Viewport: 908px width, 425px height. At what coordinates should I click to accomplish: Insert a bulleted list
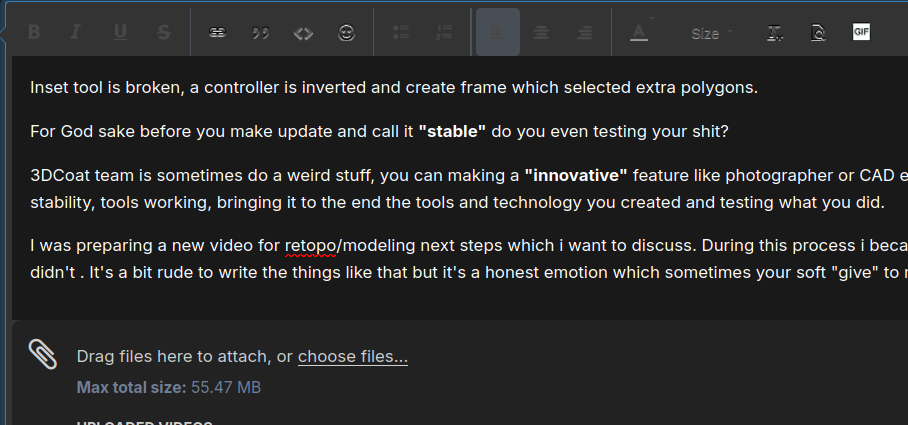(402, 33)
